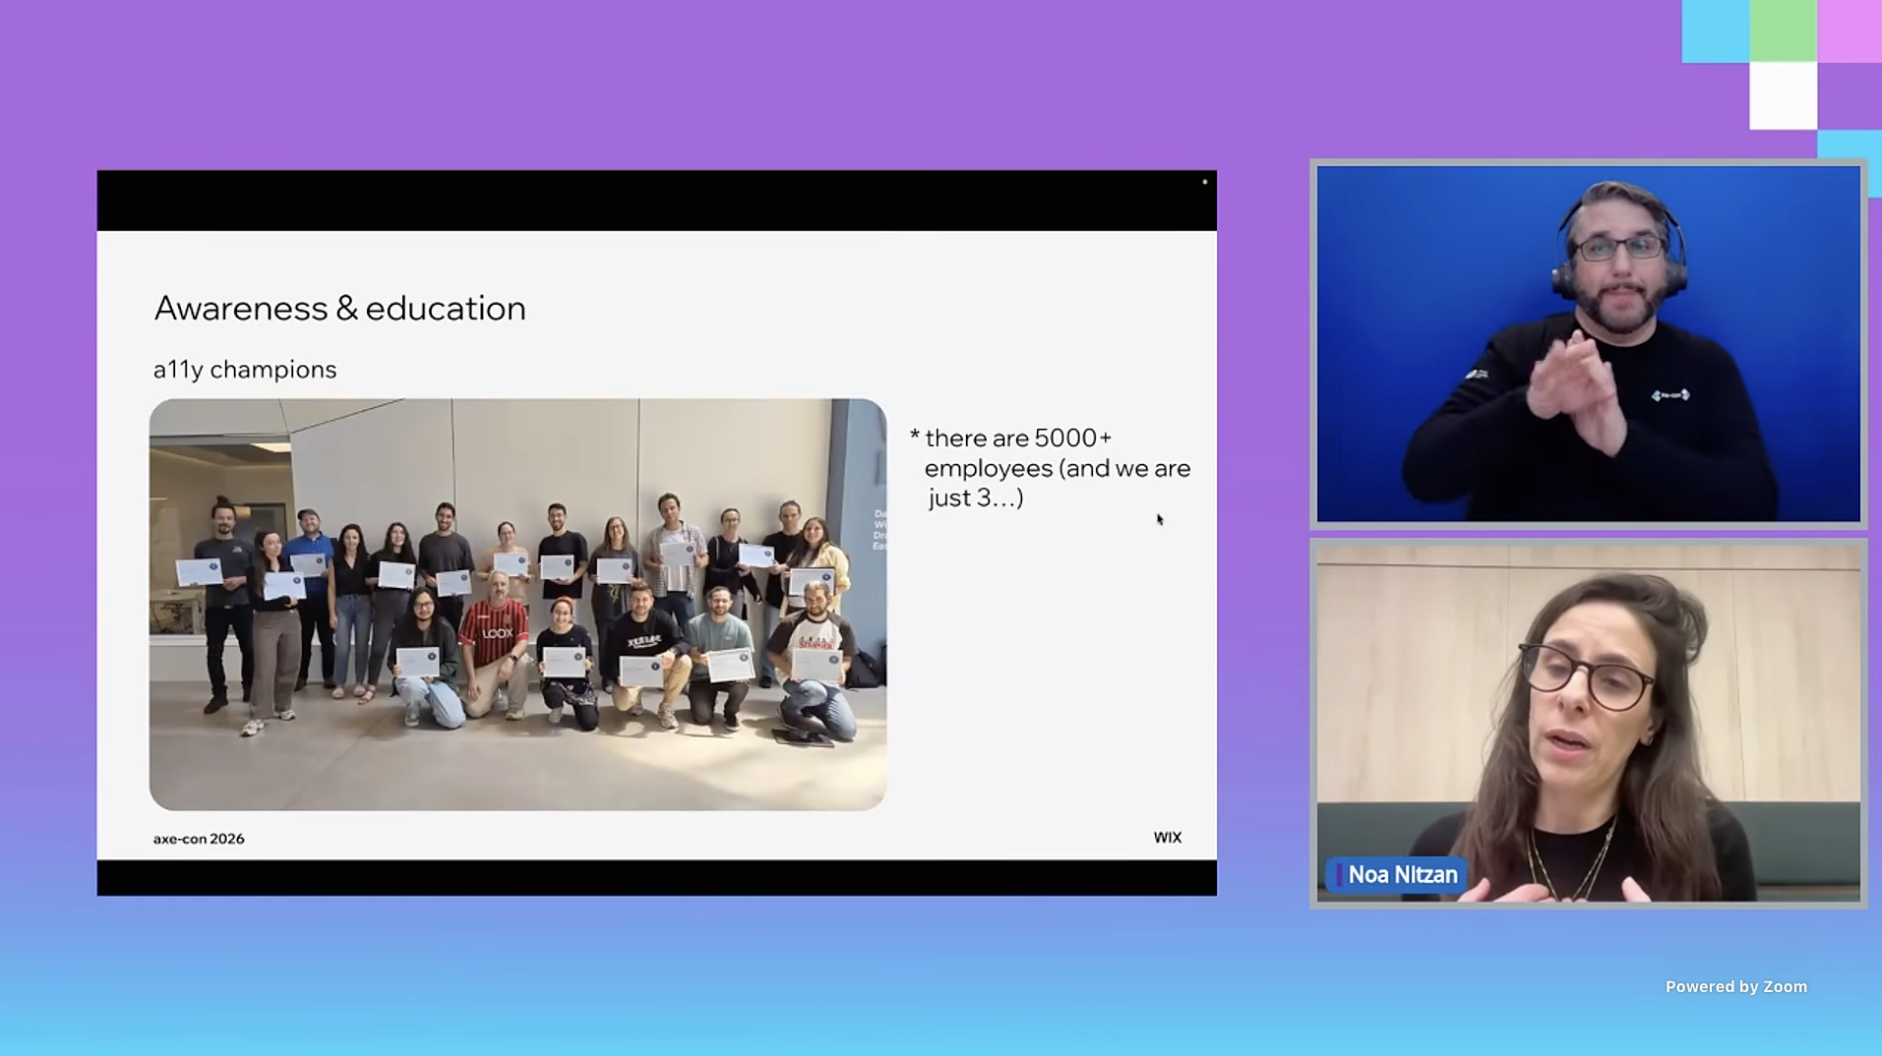Viewport: 1882px width, 1056px height.
Task: Click the mouse pointer shown on the slide
Action: click(x=1159, y=519)
